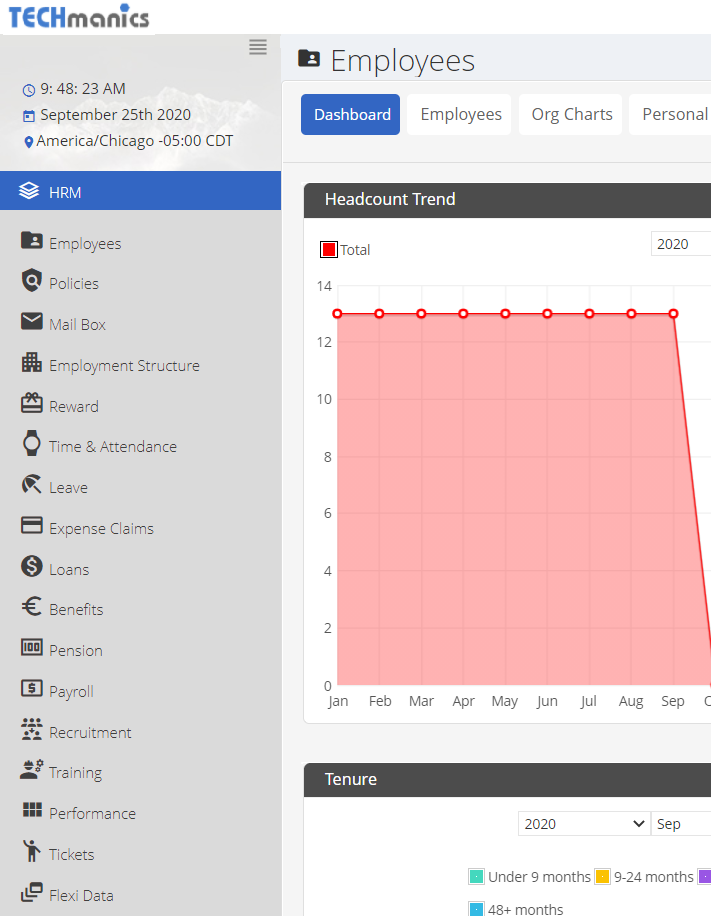Click the Benefits euro icon
Viewport: 711px width, 916px height.
click(x=32, y=606)
